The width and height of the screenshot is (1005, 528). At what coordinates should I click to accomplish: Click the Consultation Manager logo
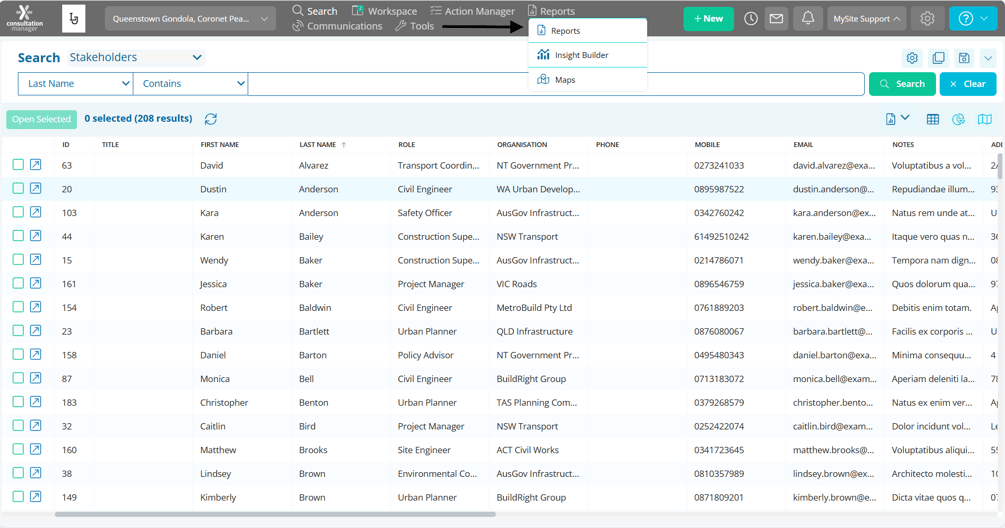pyautogui.click(x=24, y=19)
